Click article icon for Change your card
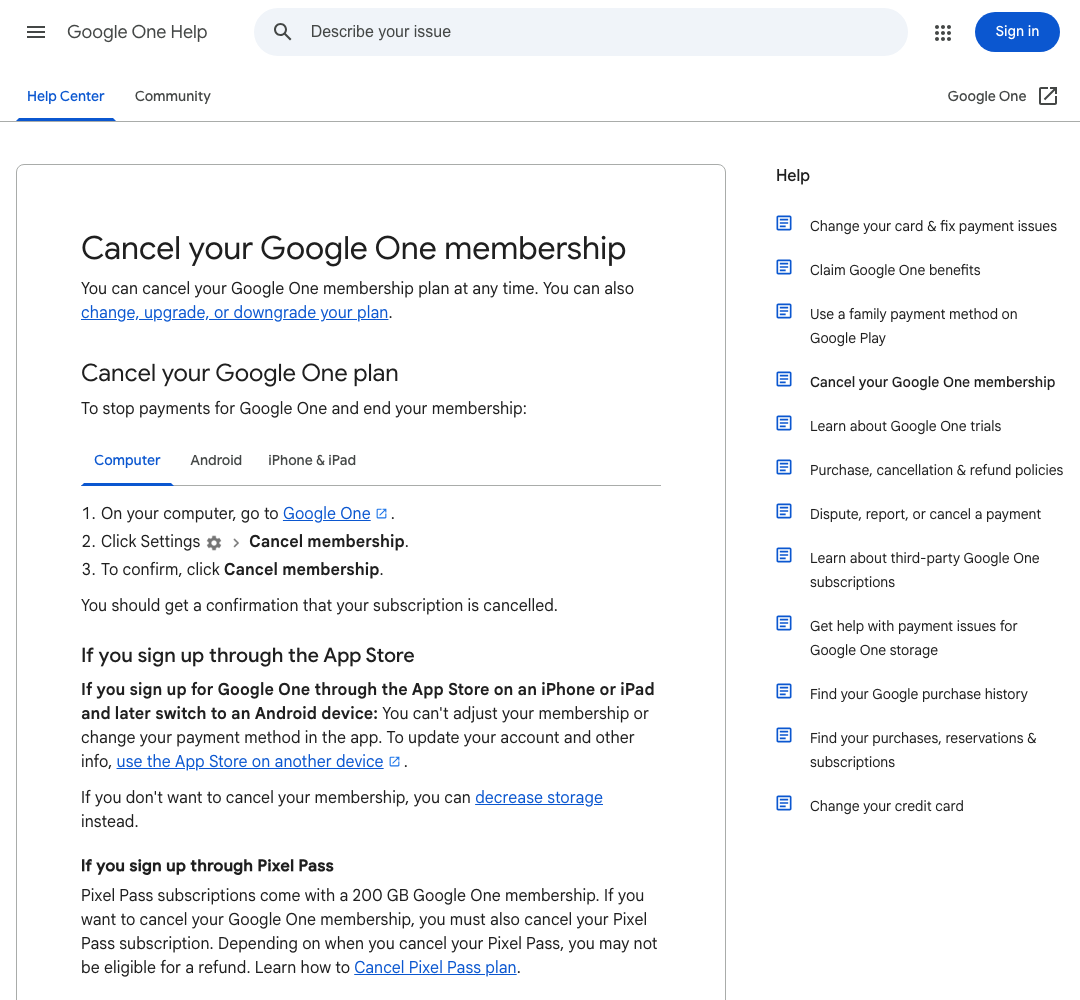This screenshot has width=1080, height=1000. (784, 223)
